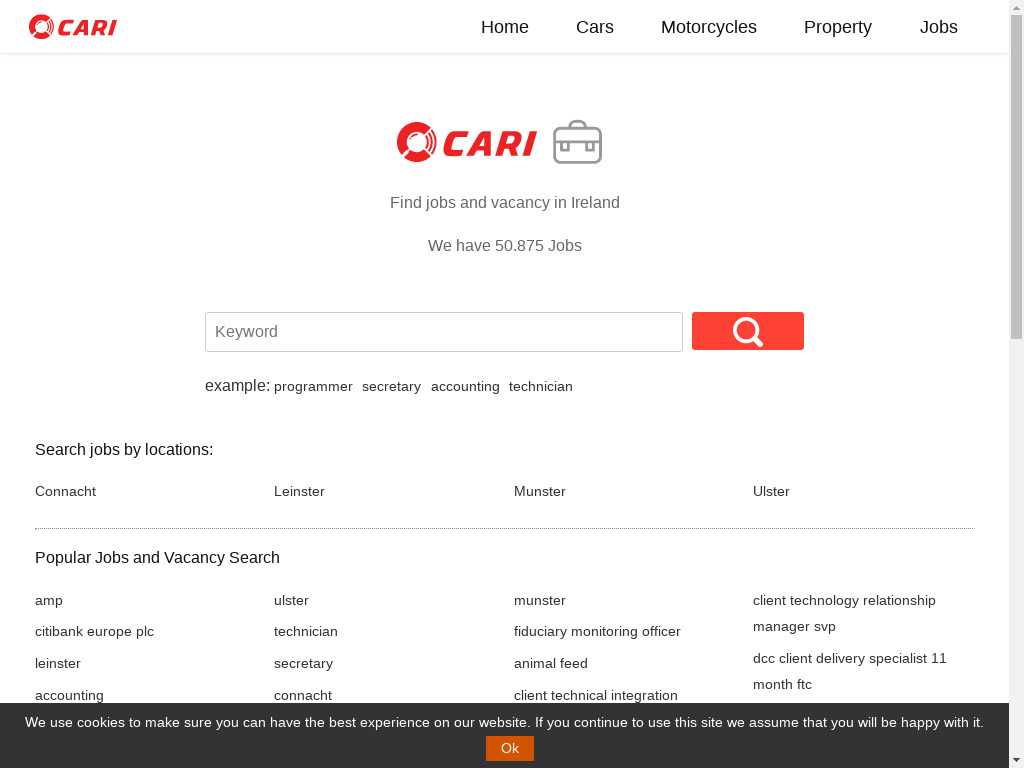
Task: Choose the 'technician' example keyword
Action: [541, 387]
